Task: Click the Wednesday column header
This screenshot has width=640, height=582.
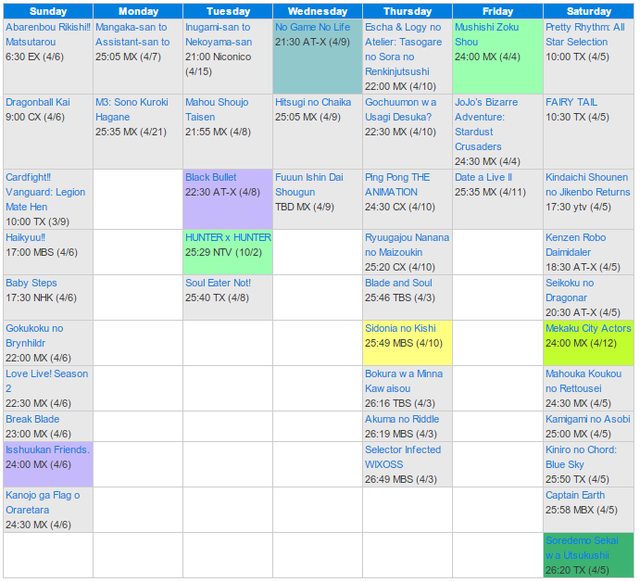Action: click(318, 11)
